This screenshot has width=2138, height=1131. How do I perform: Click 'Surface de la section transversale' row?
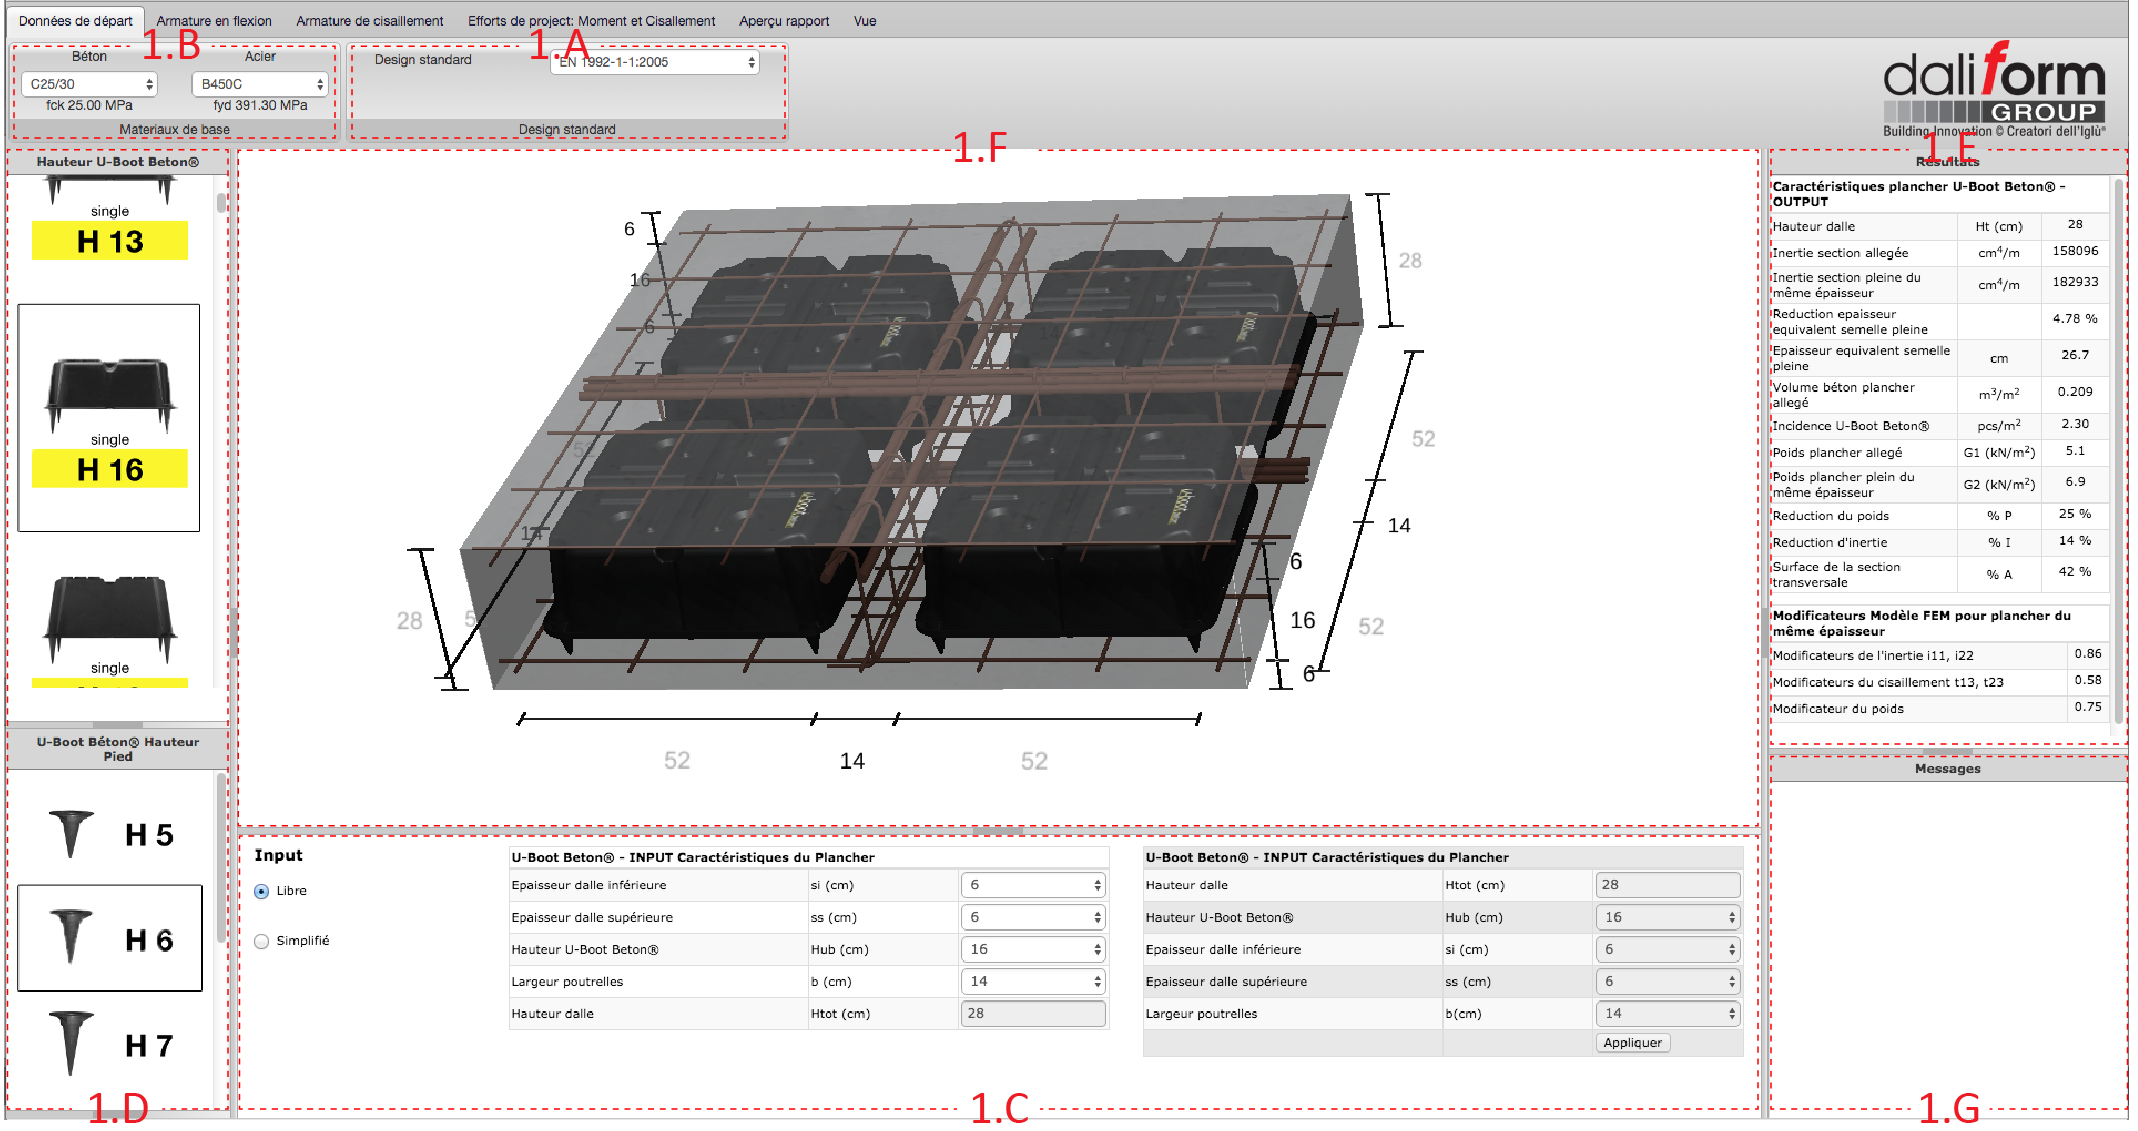click(1940, 575)
